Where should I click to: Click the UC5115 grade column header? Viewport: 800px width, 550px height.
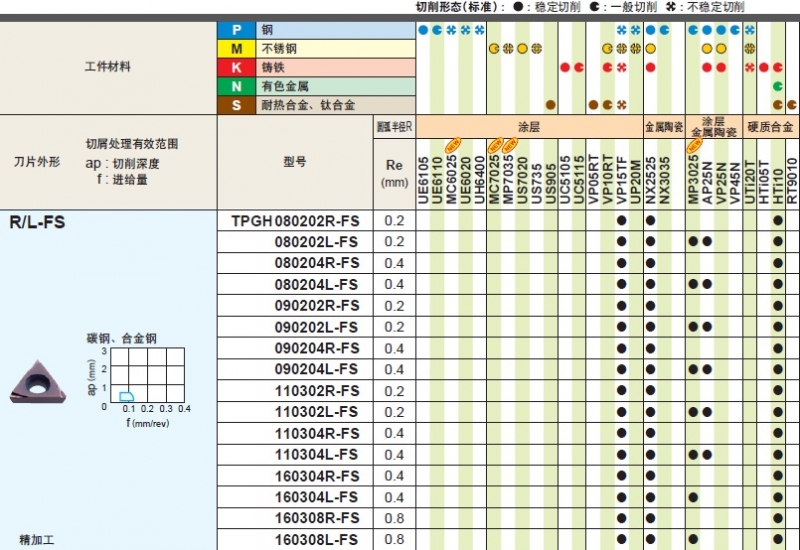(579, 180)
